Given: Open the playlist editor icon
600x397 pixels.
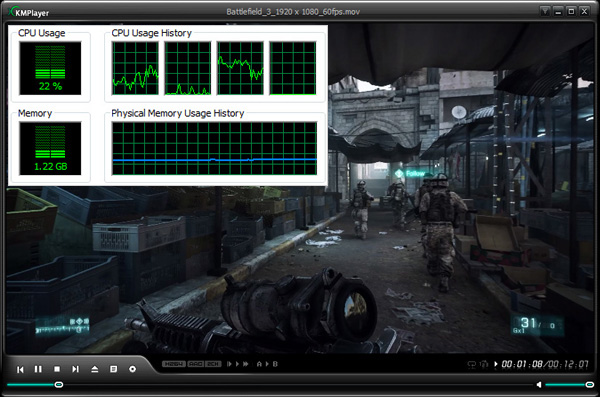Looking at the screenshot, I should 113,369.
